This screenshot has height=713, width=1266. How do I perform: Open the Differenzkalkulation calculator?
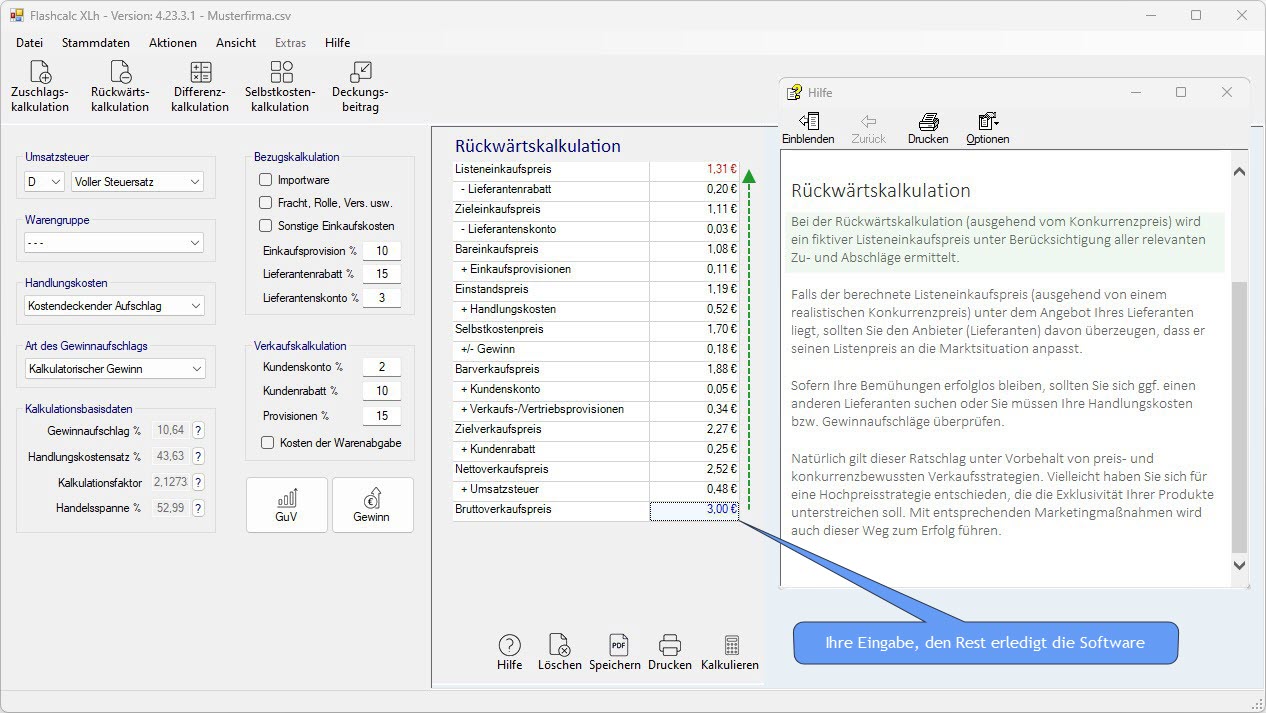coord(200,85)
